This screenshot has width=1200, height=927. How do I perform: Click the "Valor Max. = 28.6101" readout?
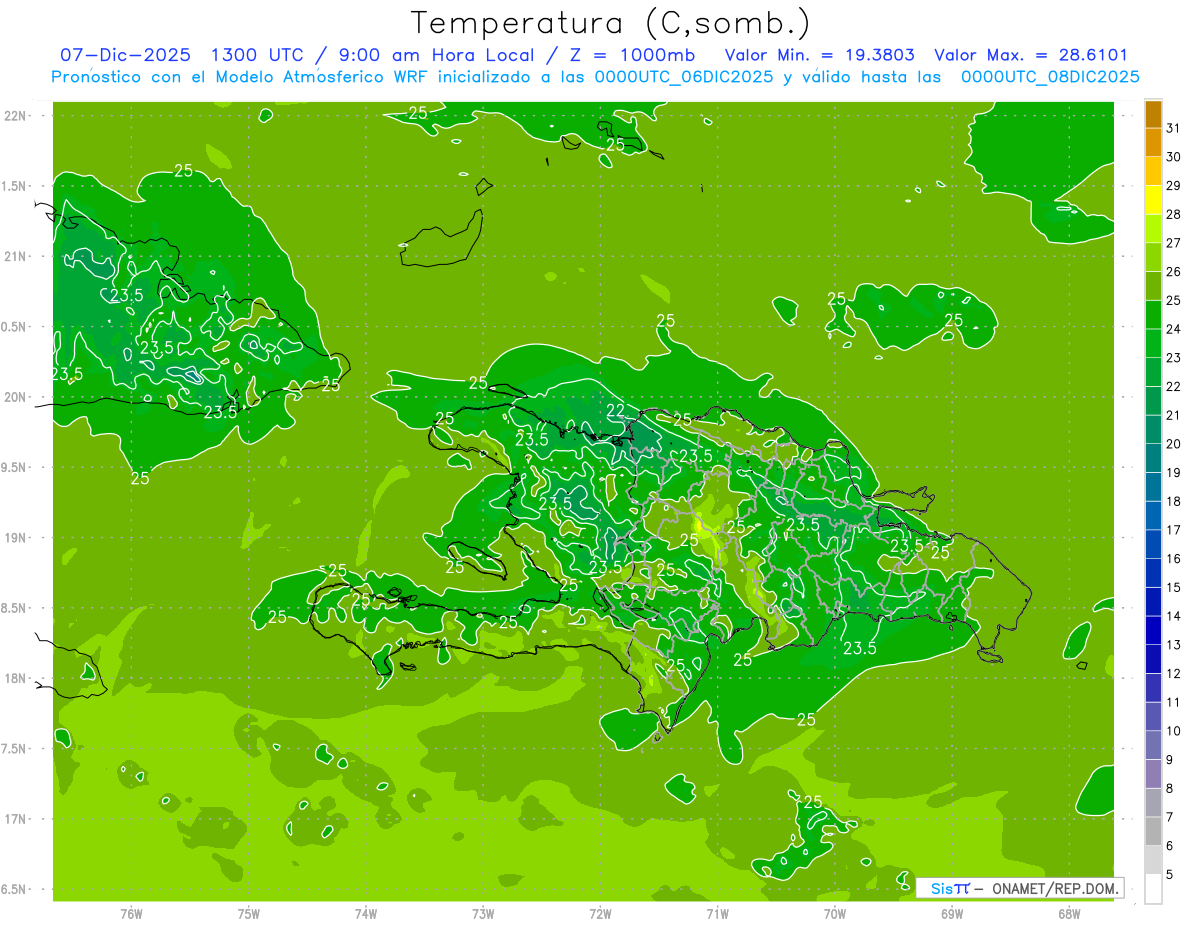(1031, 56)
